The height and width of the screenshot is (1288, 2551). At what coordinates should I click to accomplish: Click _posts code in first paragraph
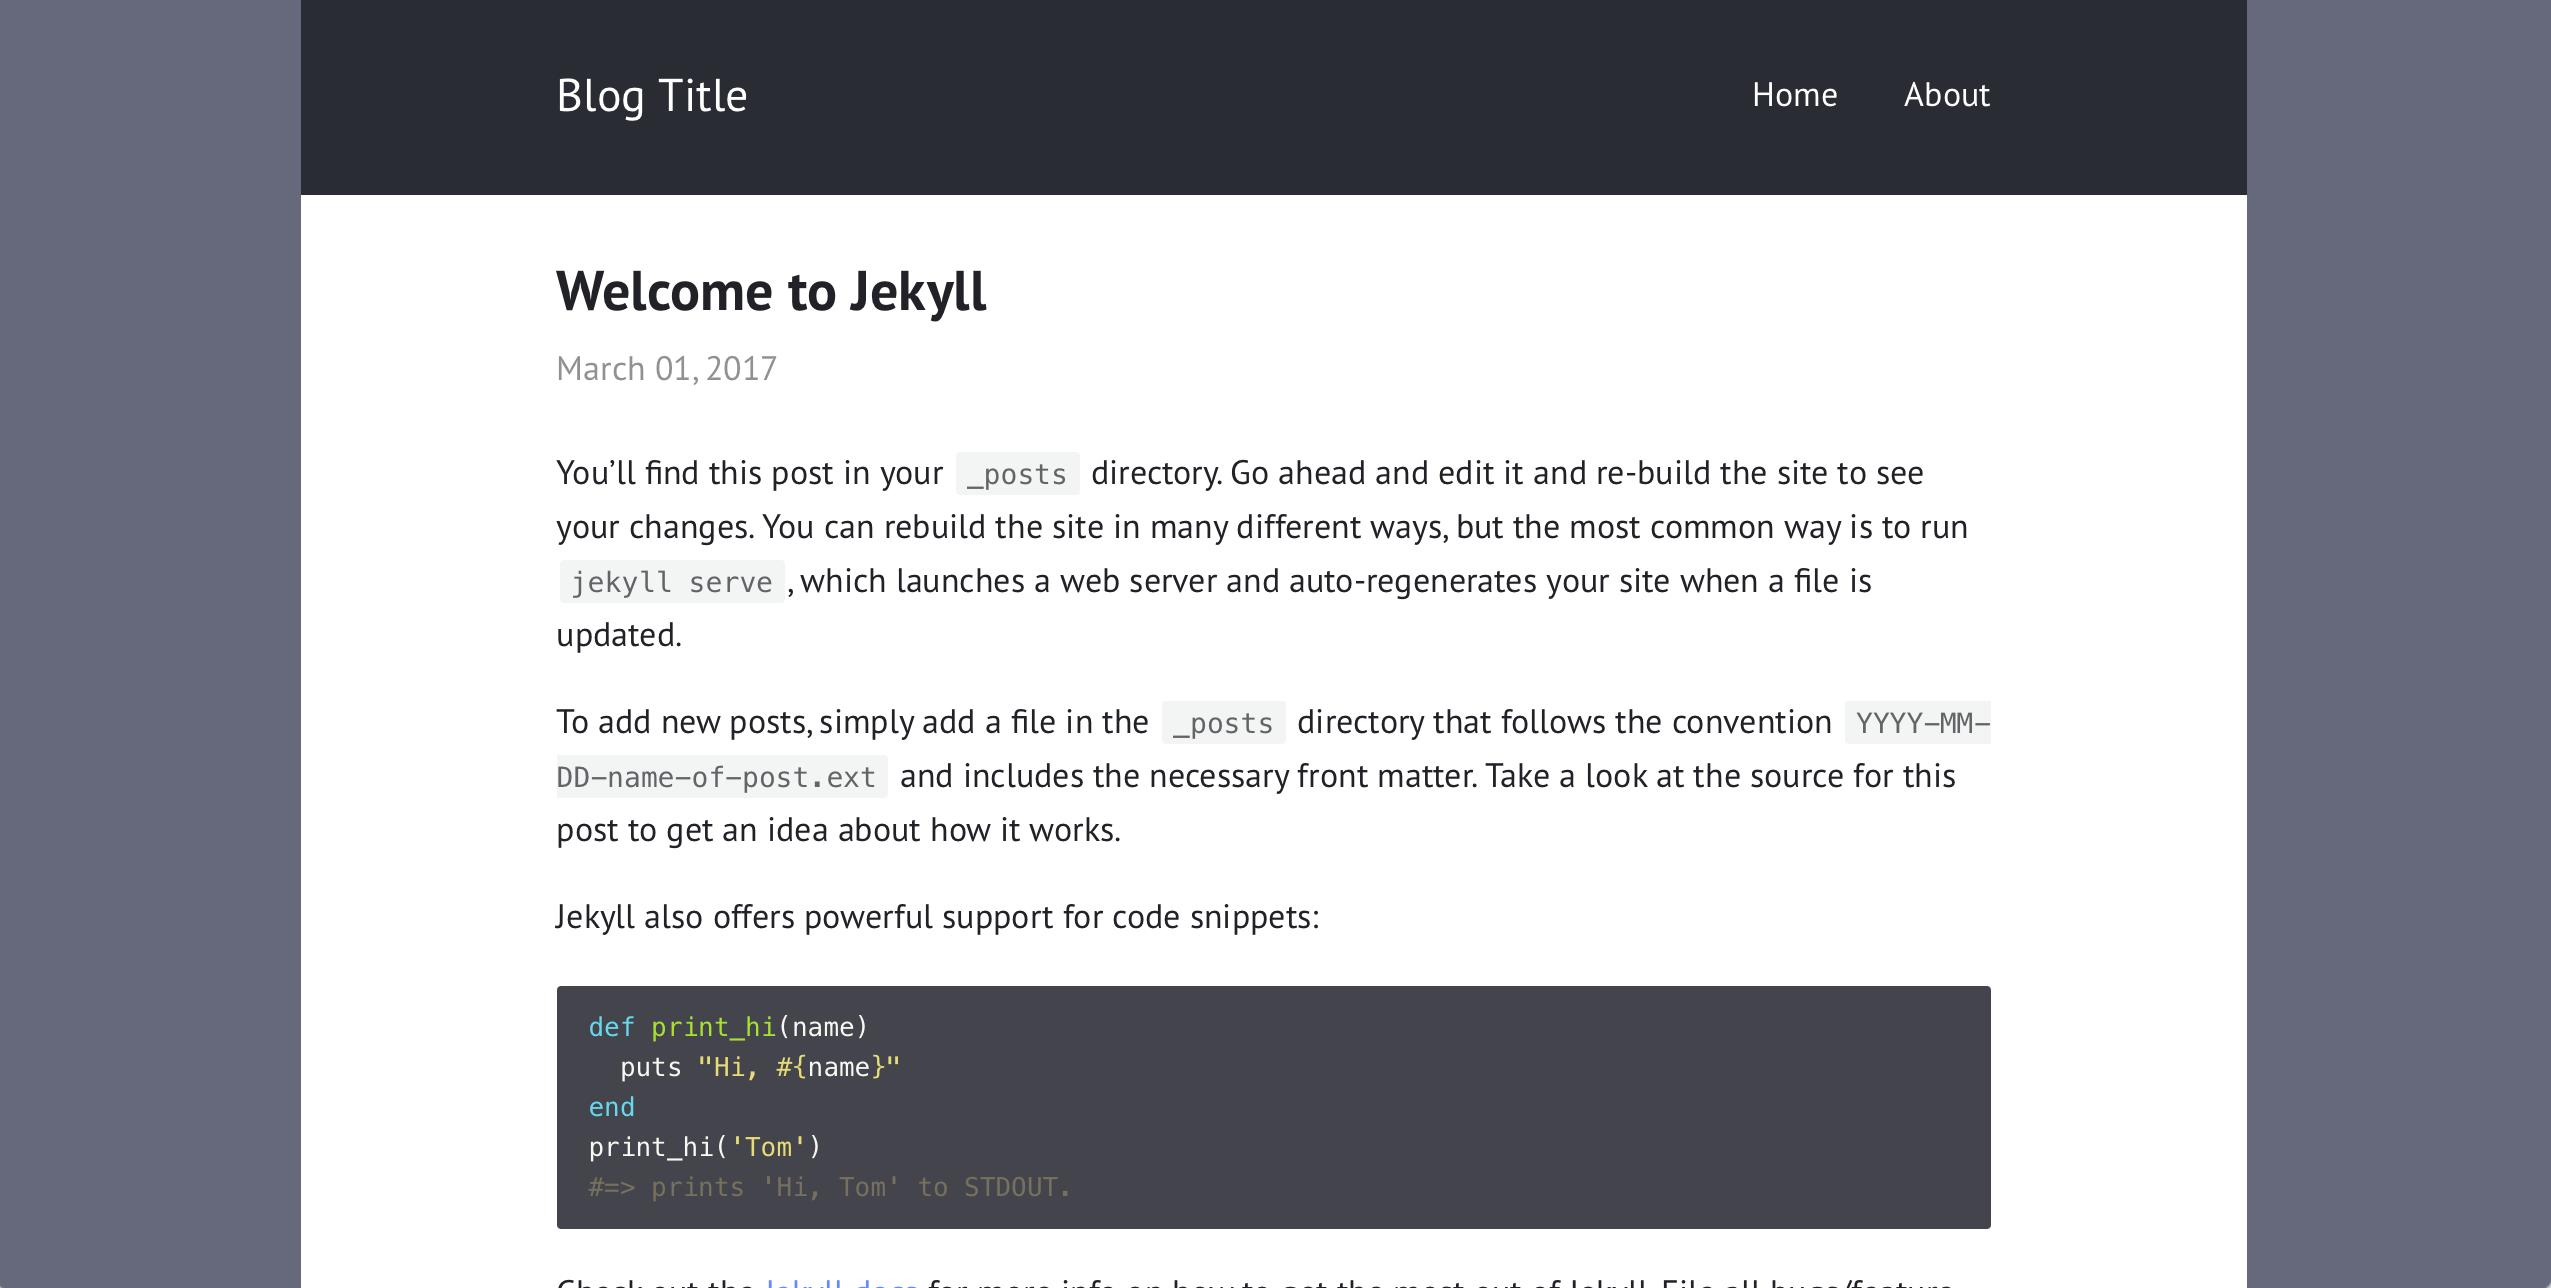click(x=1017, y=474)
